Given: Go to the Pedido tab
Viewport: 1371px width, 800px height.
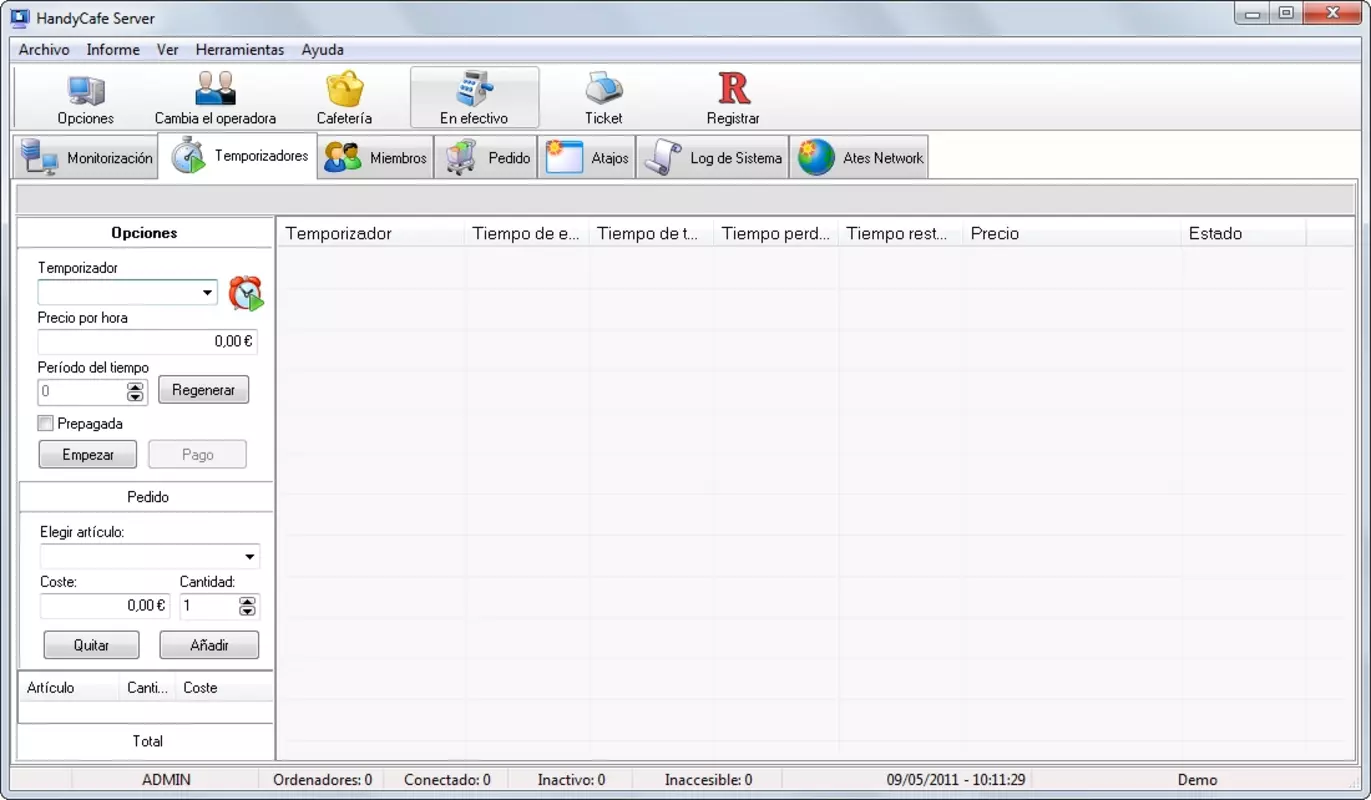Looking at the screenshot, I should (486, 158).
